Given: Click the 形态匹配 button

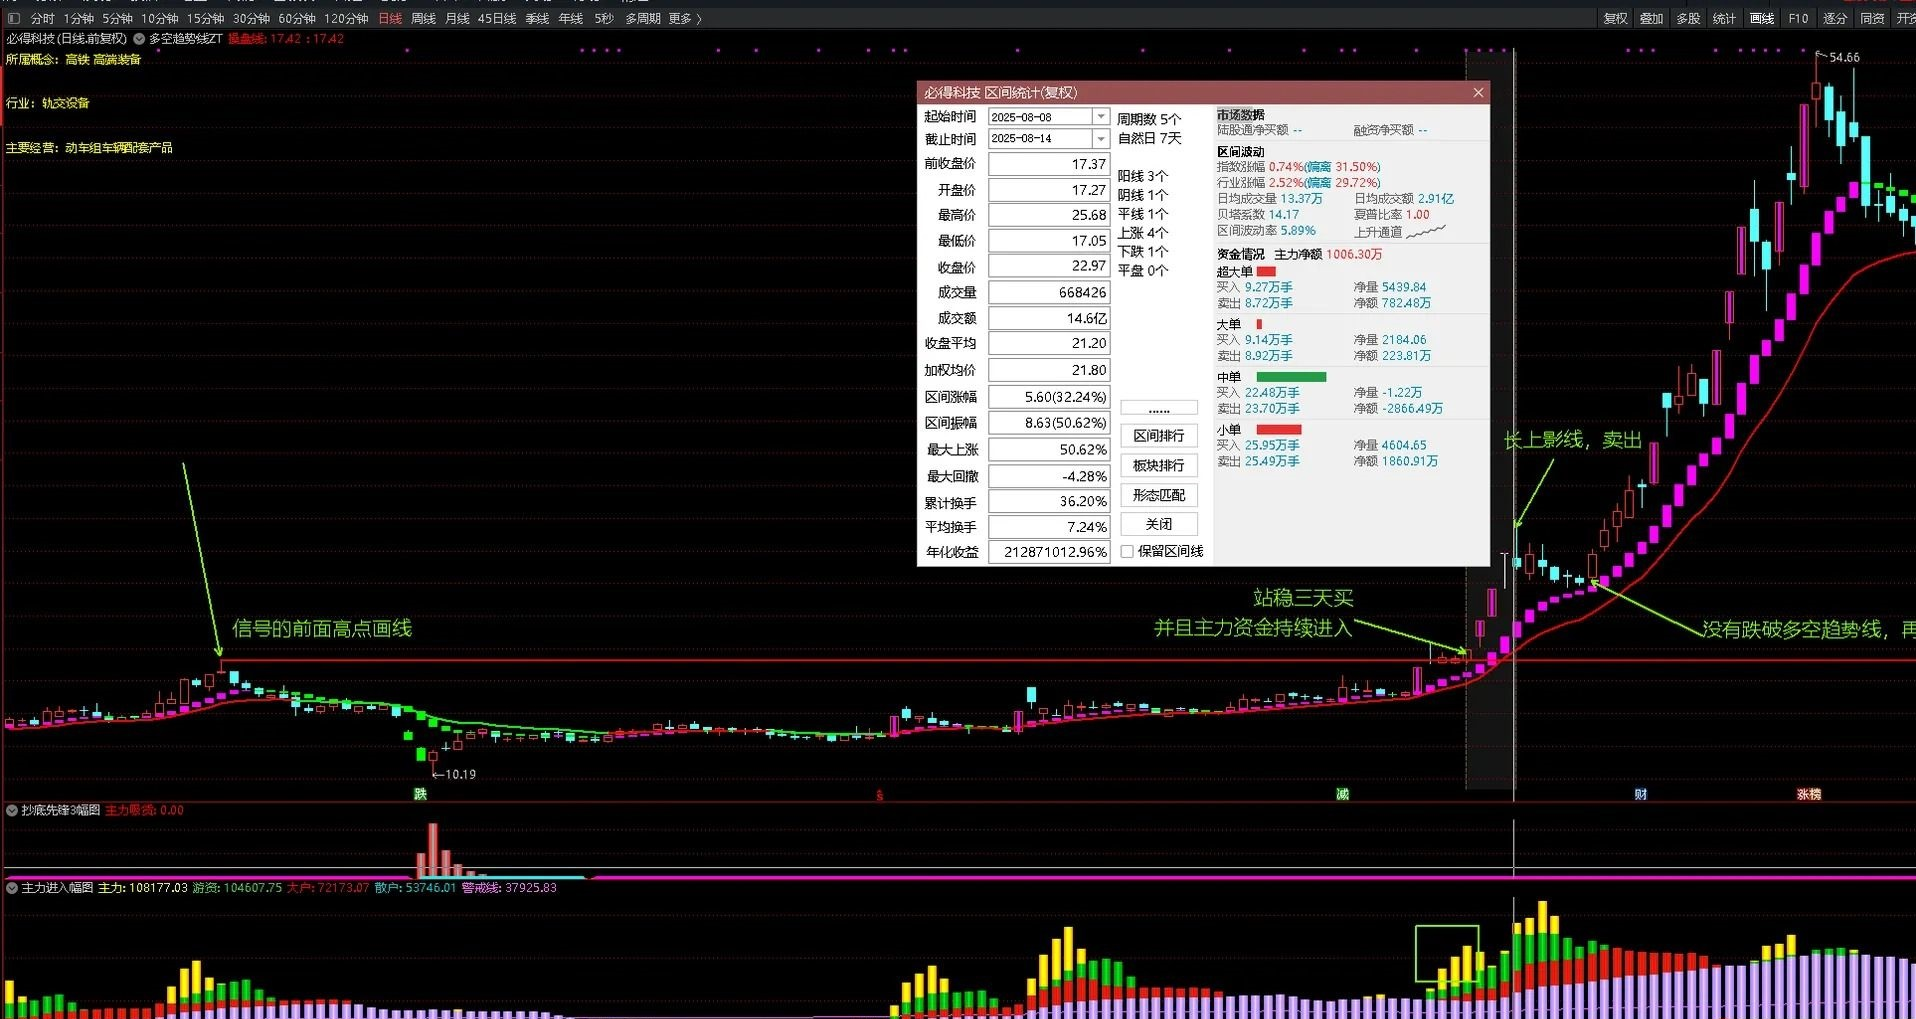Looking at the screenshot, I should pos(1158,495).
